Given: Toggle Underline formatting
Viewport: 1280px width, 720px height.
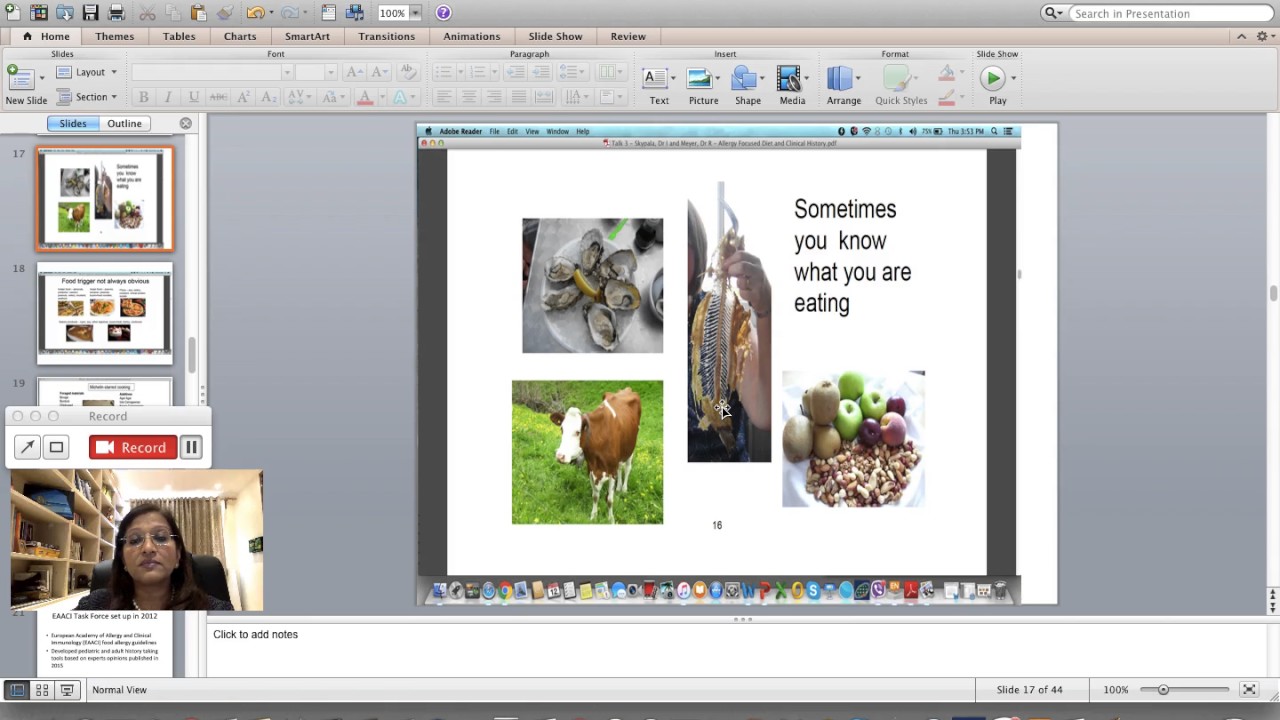Looking at the screenshot, I should pos(193,97).
